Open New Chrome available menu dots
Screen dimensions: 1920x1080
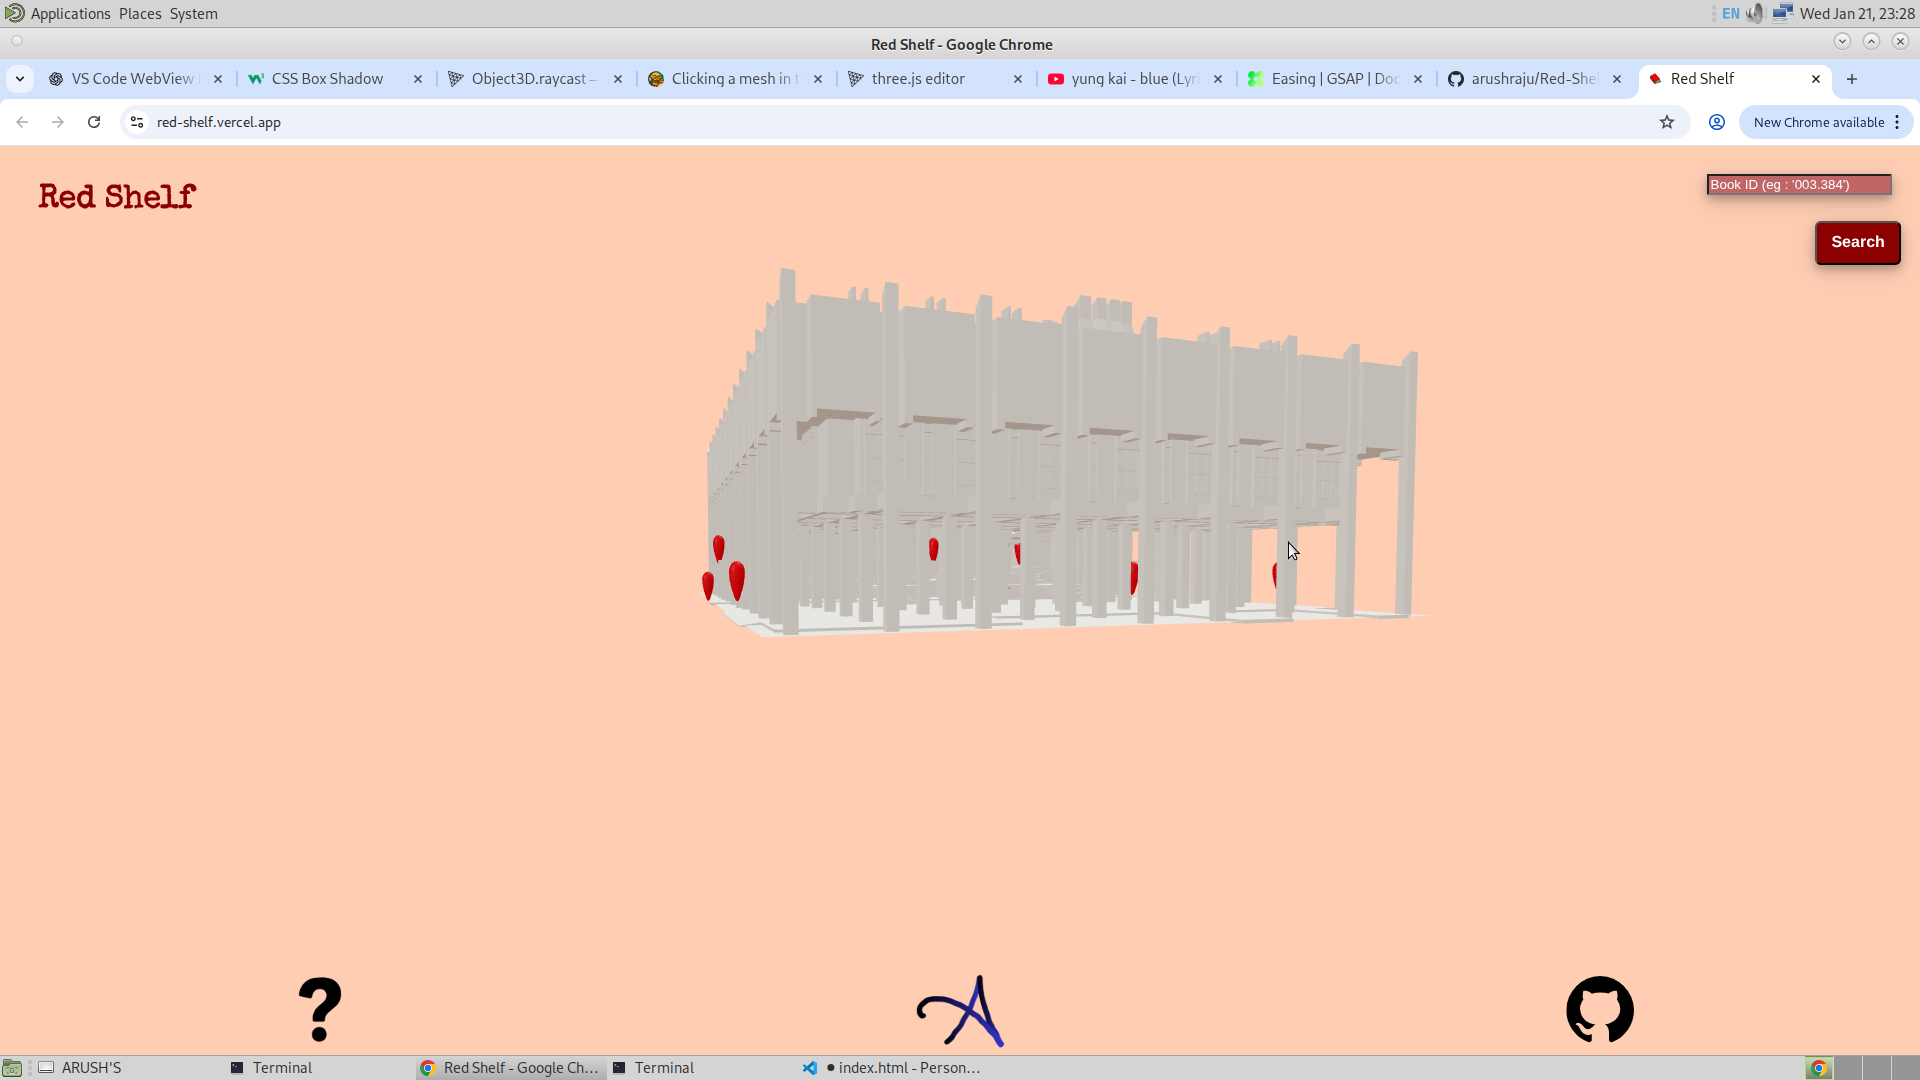pos(1897,122)
